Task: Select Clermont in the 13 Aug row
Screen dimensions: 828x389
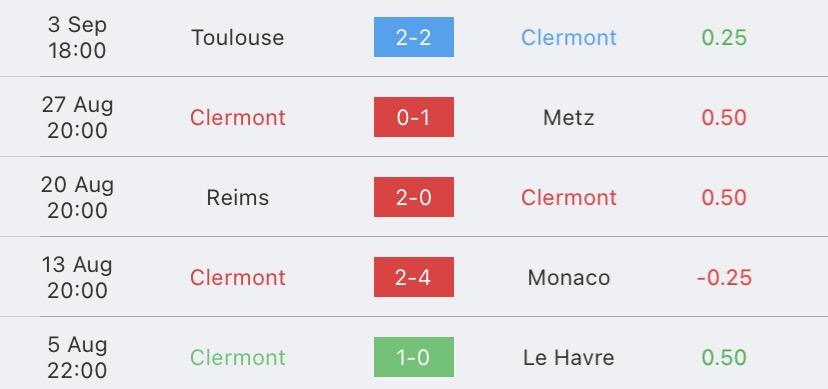Action: 238,278
